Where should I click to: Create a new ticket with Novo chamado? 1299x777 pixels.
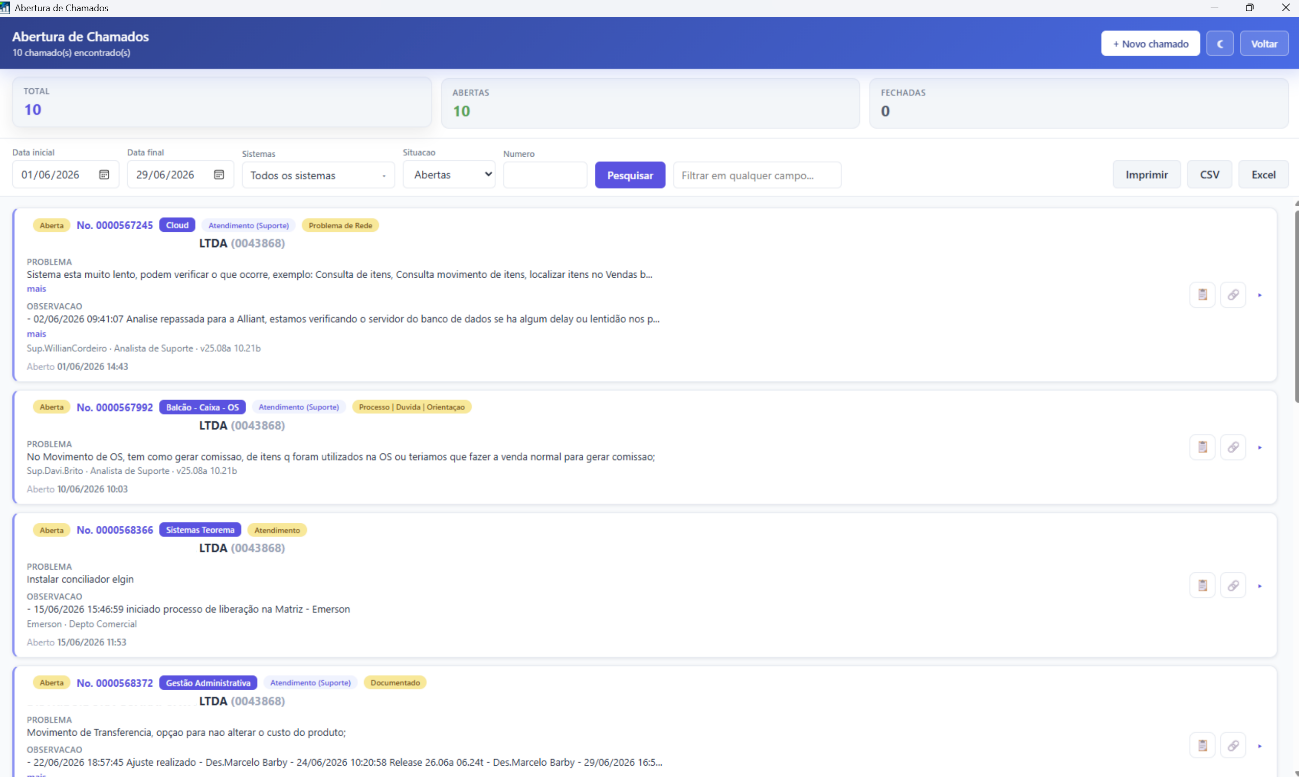pos(1151,44)
